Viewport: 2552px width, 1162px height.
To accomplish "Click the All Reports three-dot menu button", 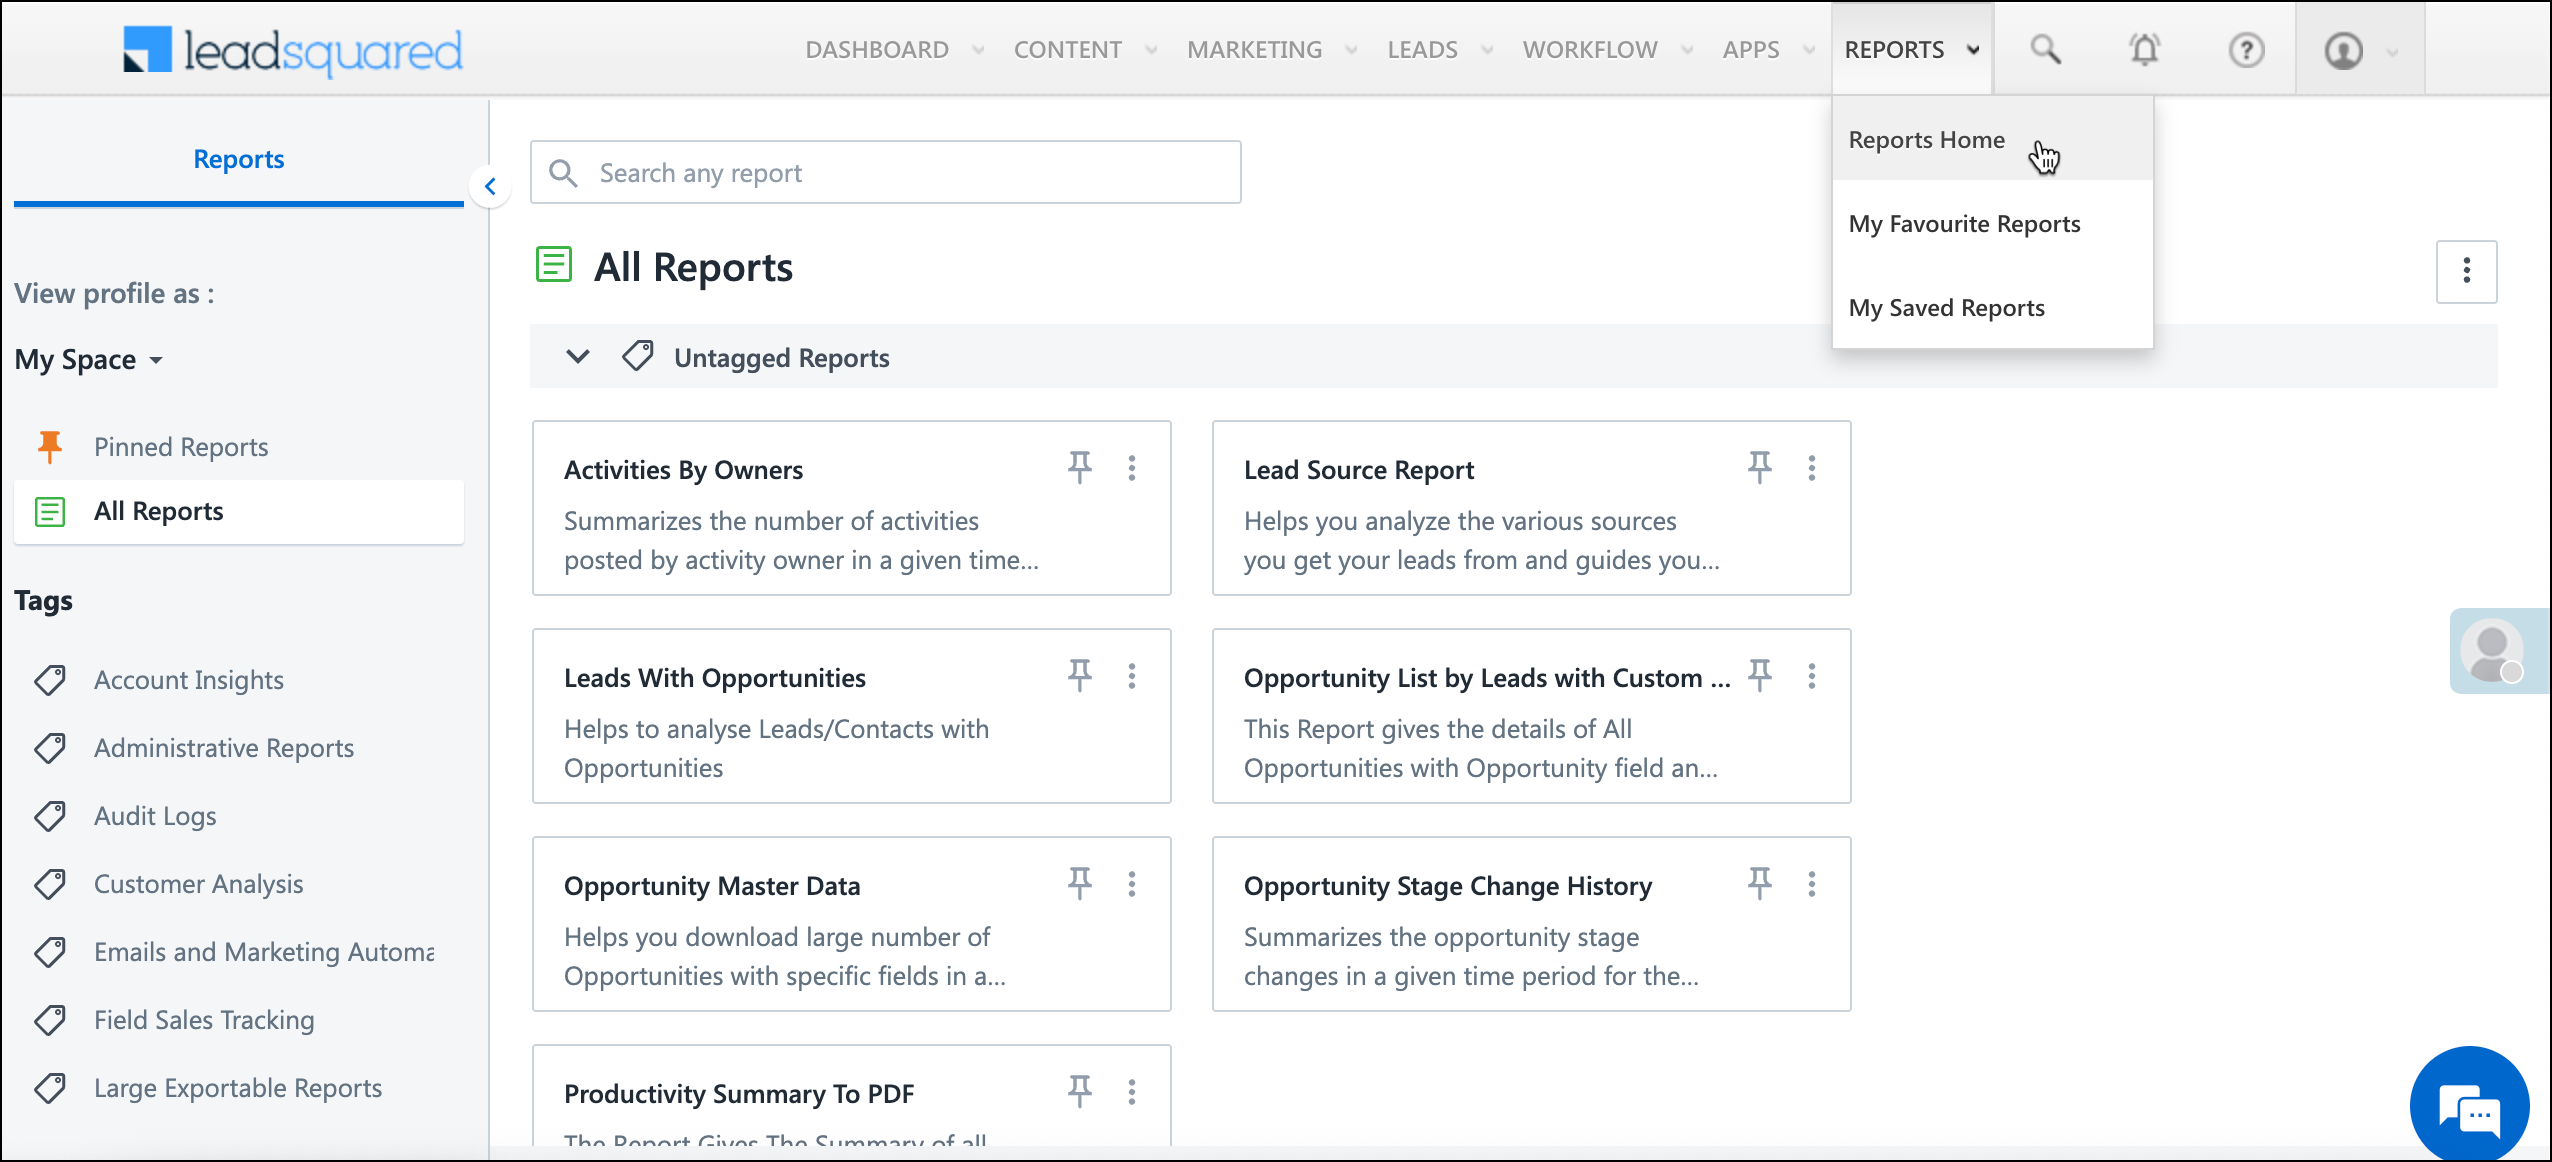I will coord(2466,271).
